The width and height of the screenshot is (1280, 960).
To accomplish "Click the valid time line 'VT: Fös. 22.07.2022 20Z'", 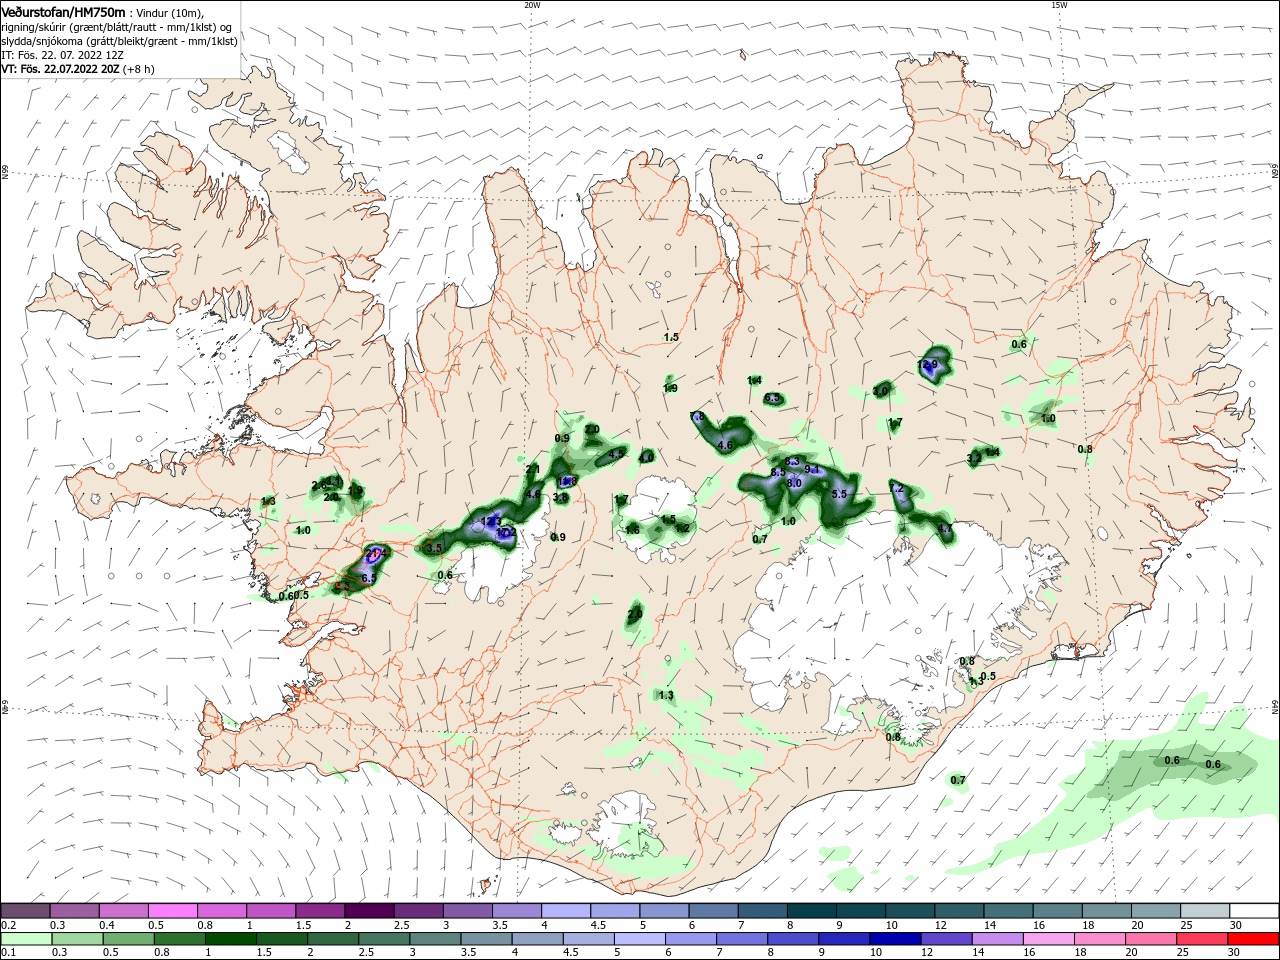I will (x=59, y=69).
